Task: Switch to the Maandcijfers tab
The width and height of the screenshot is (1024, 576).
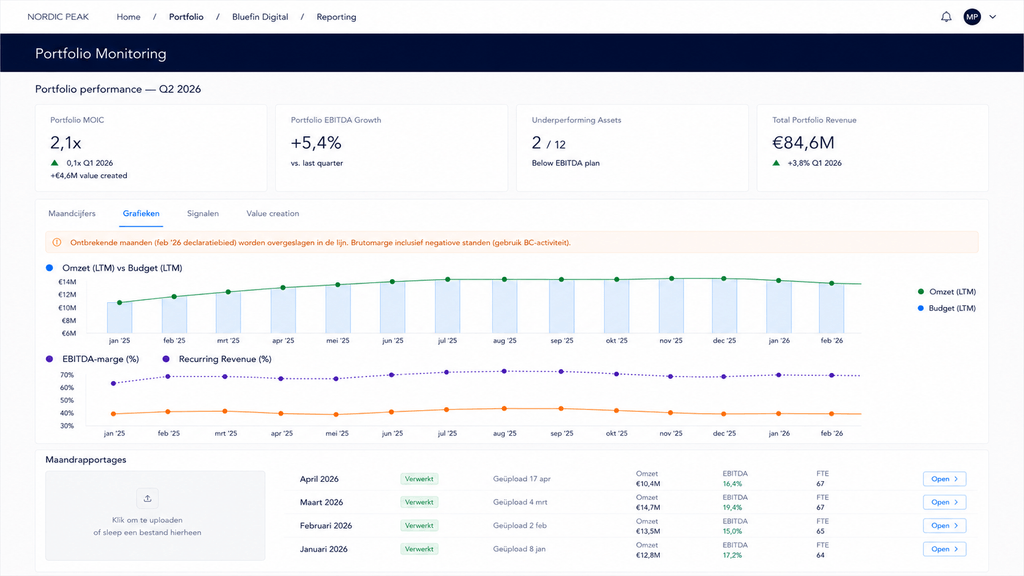Action: point(72,214)
